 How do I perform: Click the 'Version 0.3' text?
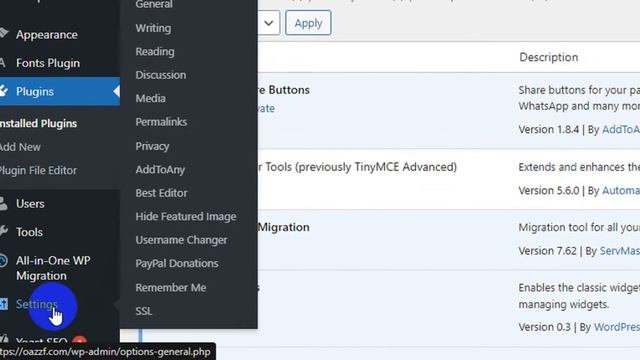point(544,327)
